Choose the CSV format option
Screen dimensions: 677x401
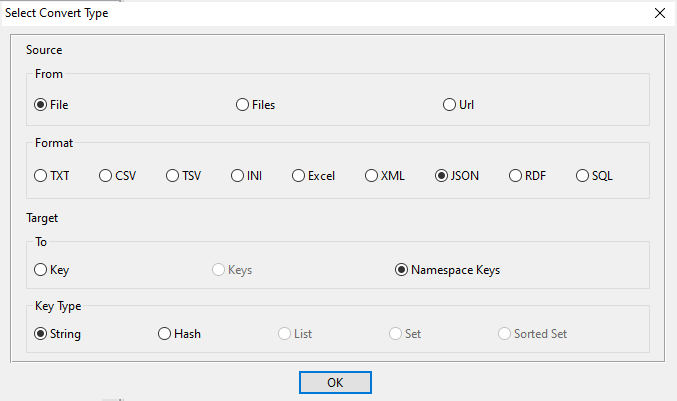tap(106, 176)
